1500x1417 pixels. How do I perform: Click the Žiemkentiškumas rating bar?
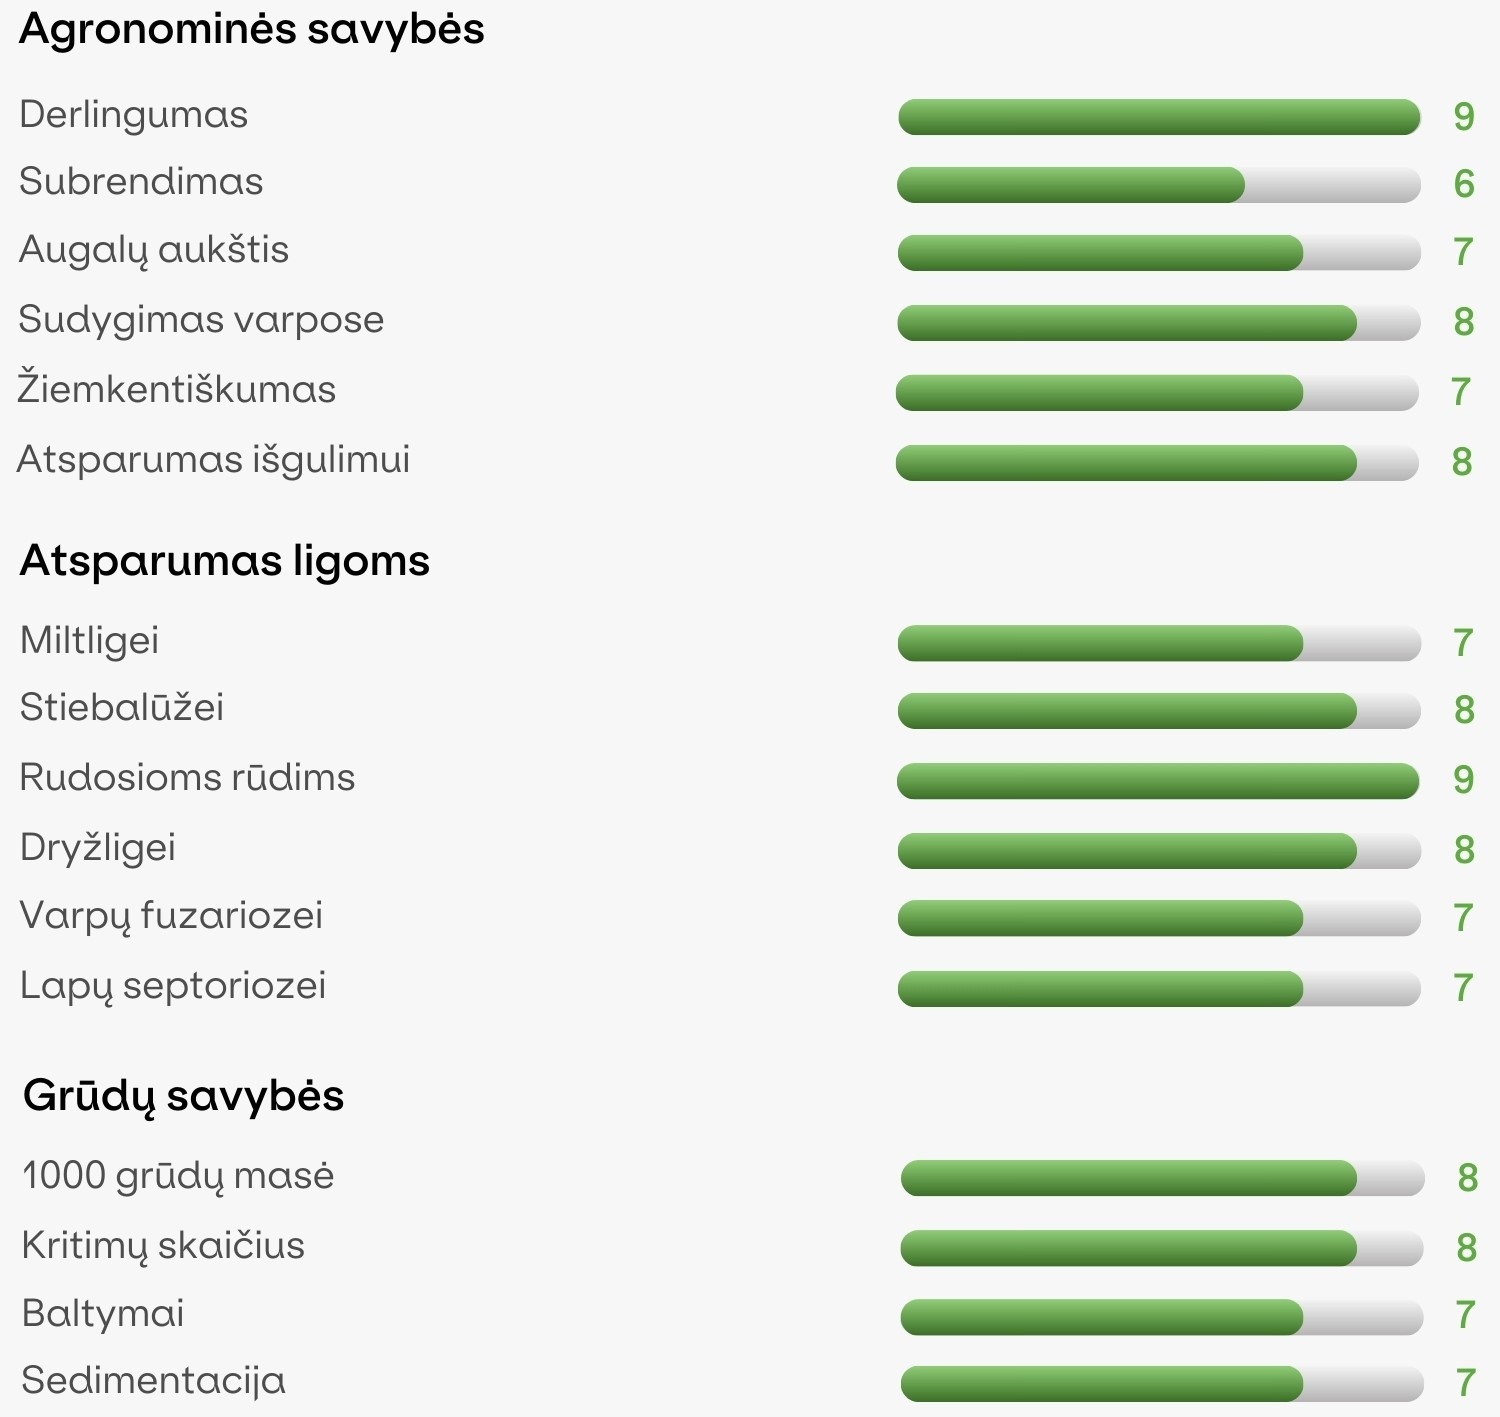click(1157, 393)
